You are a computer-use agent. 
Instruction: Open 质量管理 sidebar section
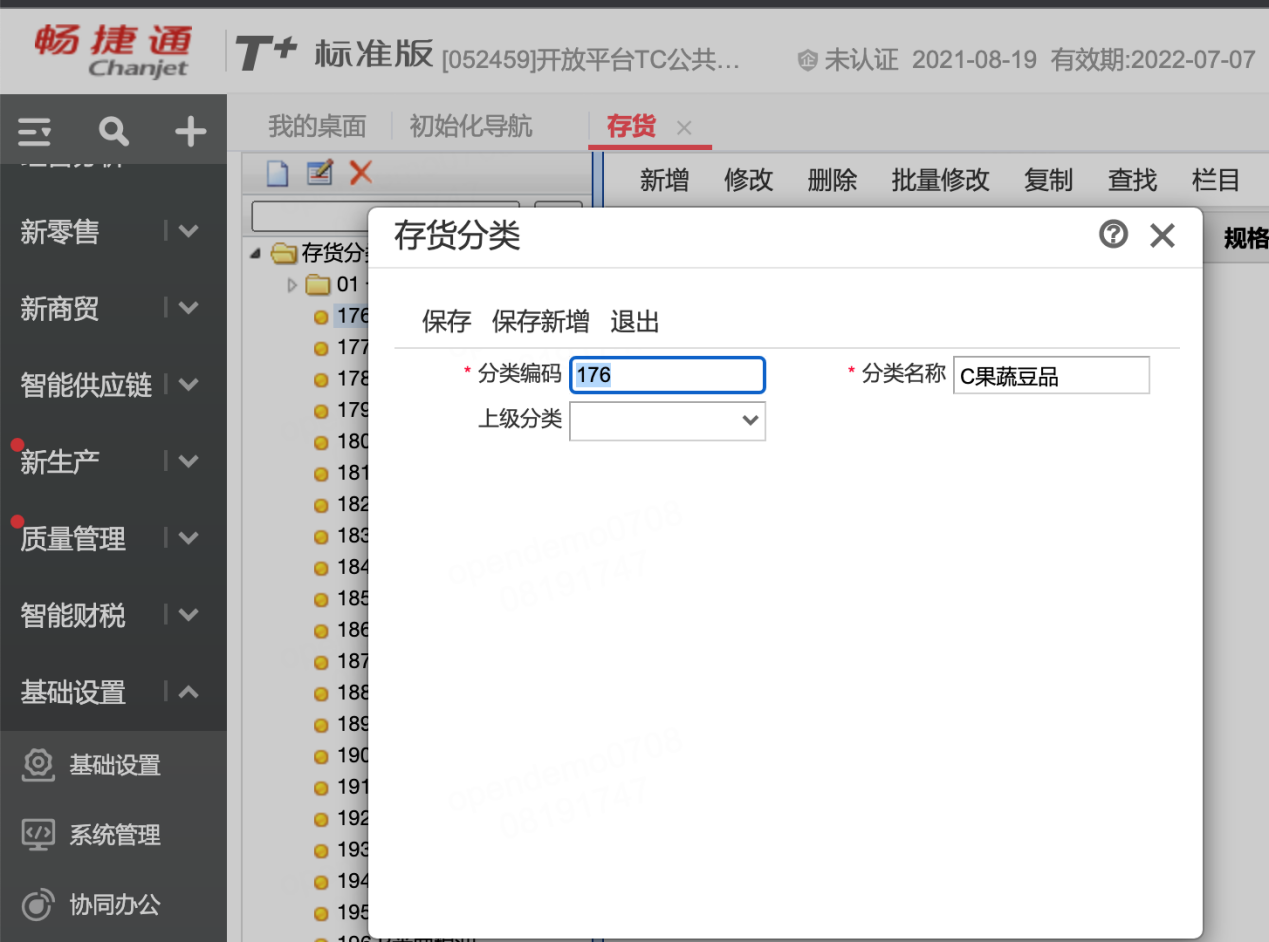(x=73, y=539)
